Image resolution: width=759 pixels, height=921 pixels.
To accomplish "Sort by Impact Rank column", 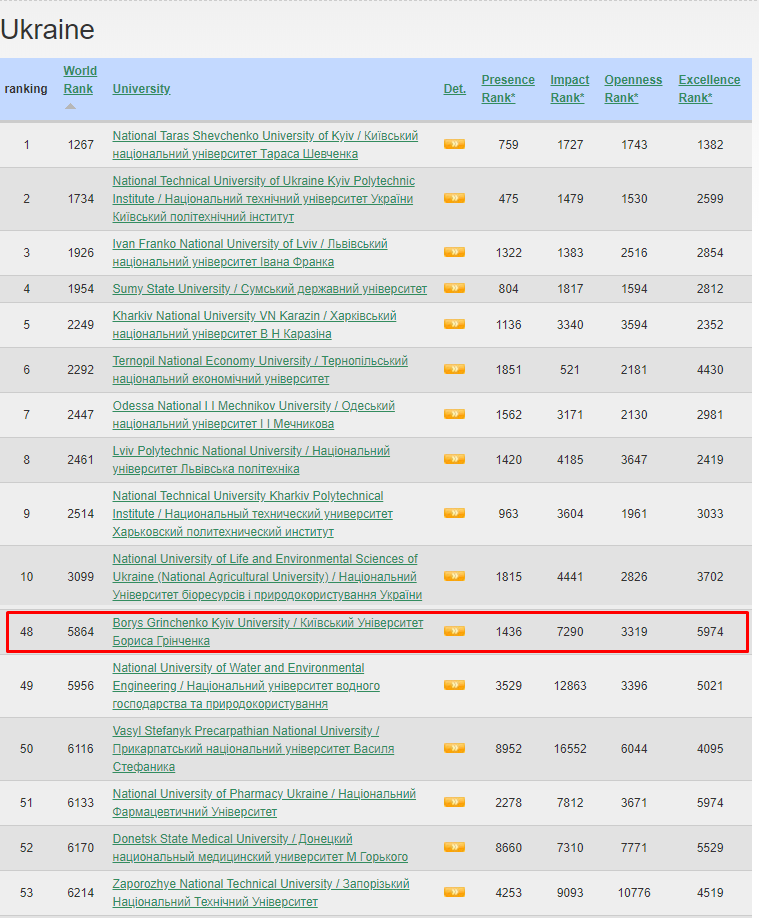I will pyautogui.click(x=569, y=88).
